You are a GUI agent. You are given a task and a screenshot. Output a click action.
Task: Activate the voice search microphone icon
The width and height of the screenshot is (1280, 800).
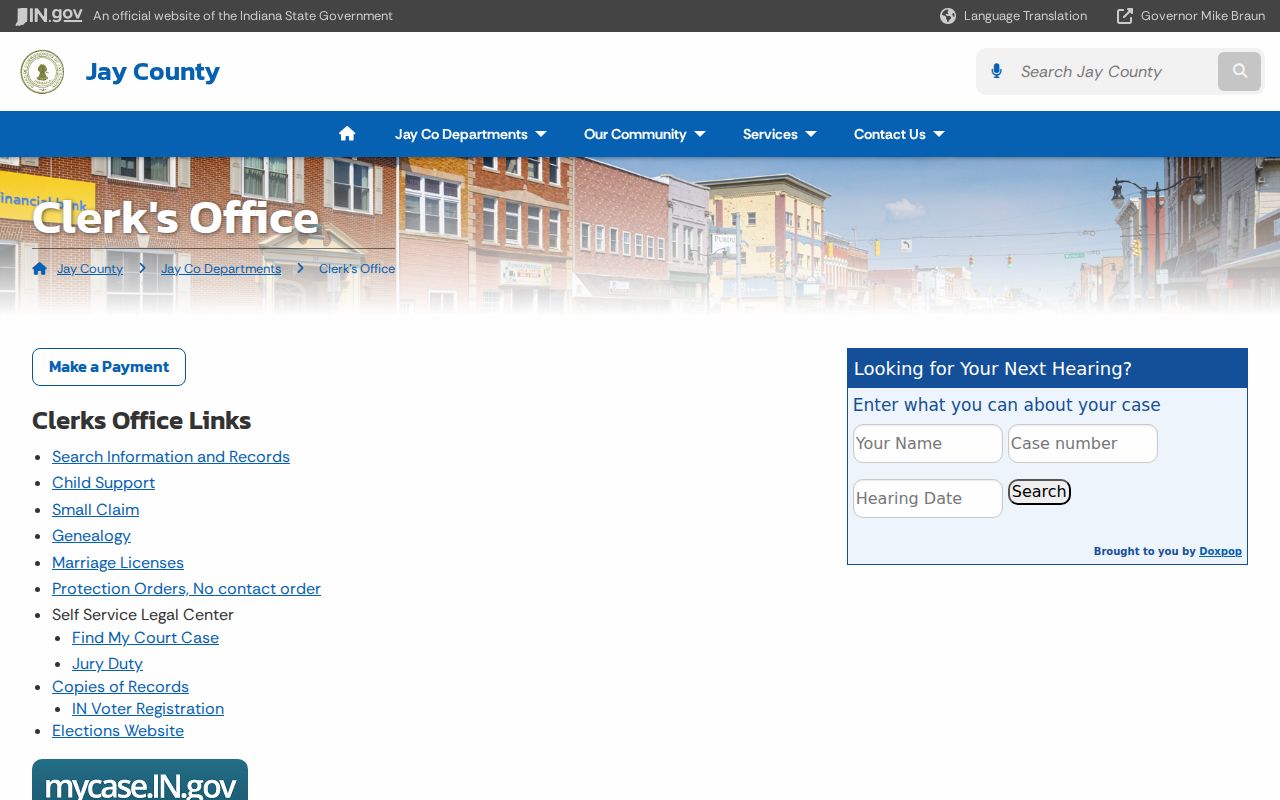tap(996, 71)
